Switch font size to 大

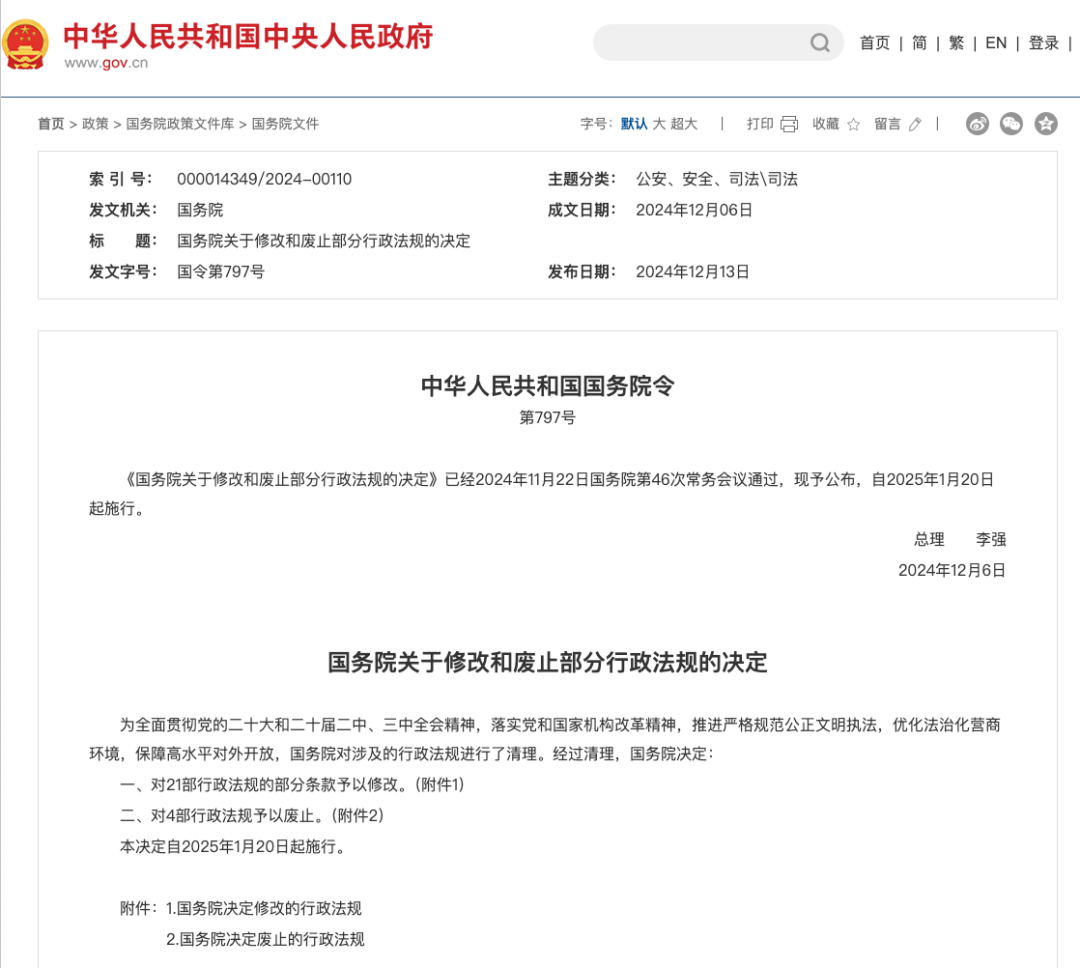(x=659, y=124)
